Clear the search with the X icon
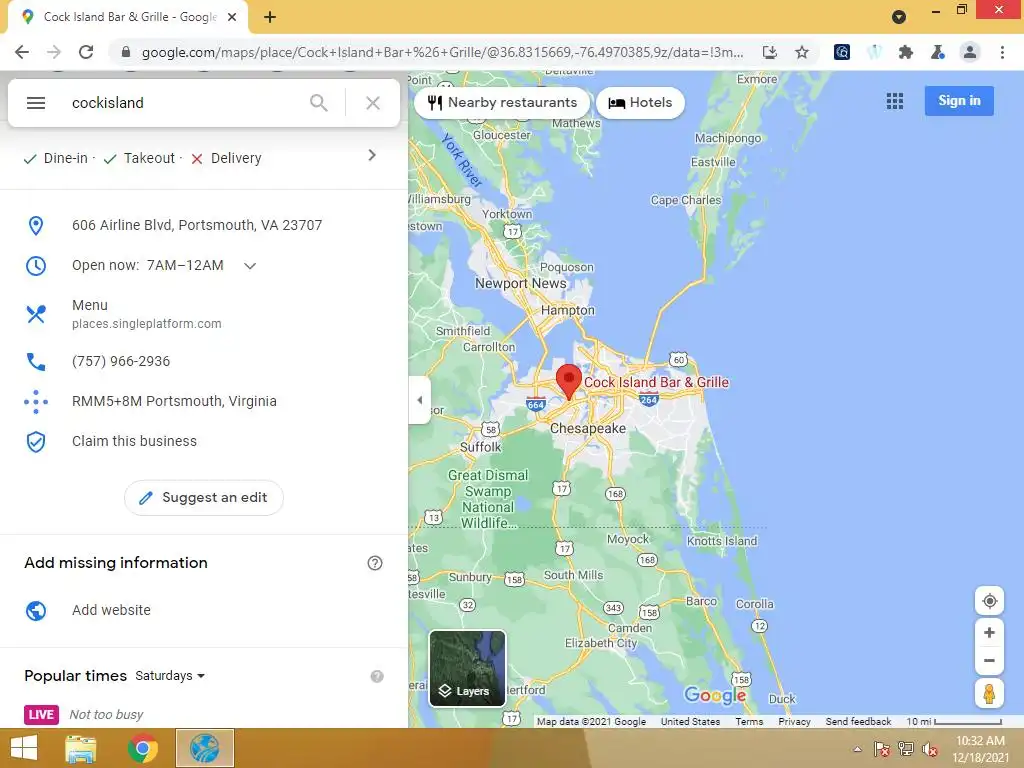The width and height of the screenshot is (1024, 768). point(373,103)
